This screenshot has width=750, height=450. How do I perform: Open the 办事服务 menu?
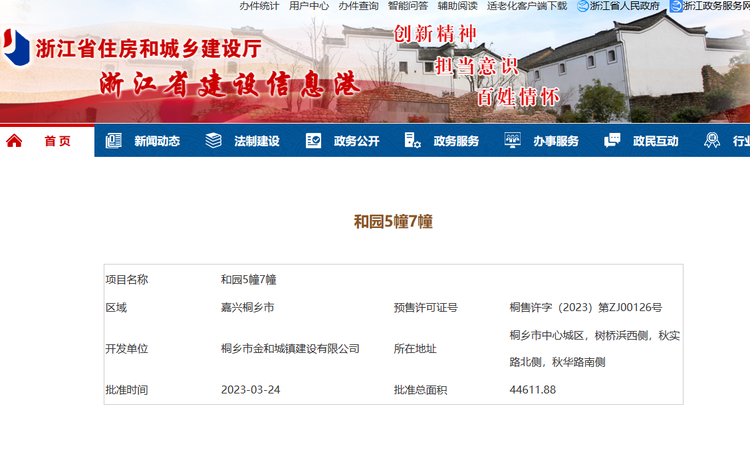pyautogui.click(x=556, y=141)
